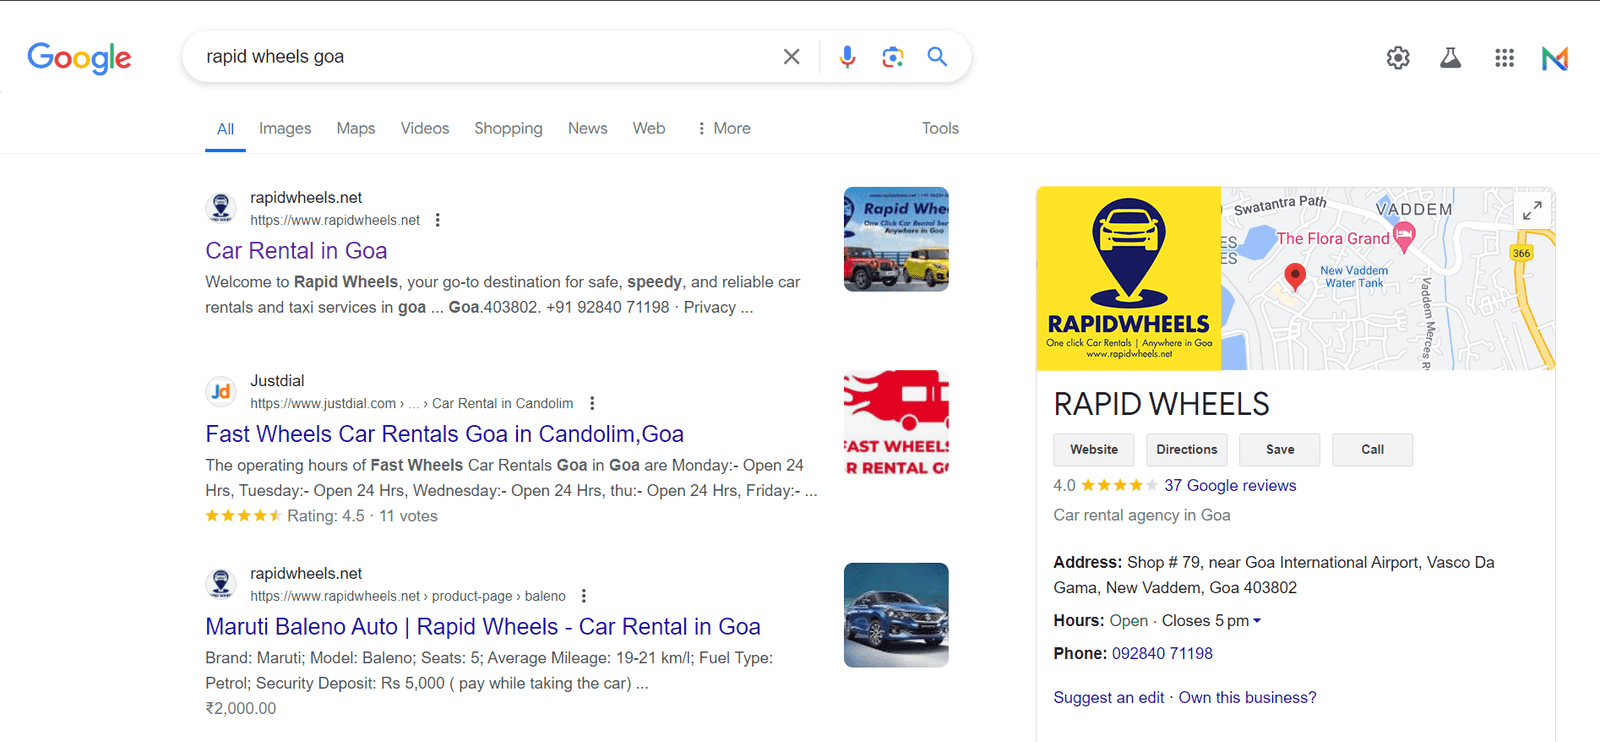Click the ₹2,000.00 price text

click(241, 708)
